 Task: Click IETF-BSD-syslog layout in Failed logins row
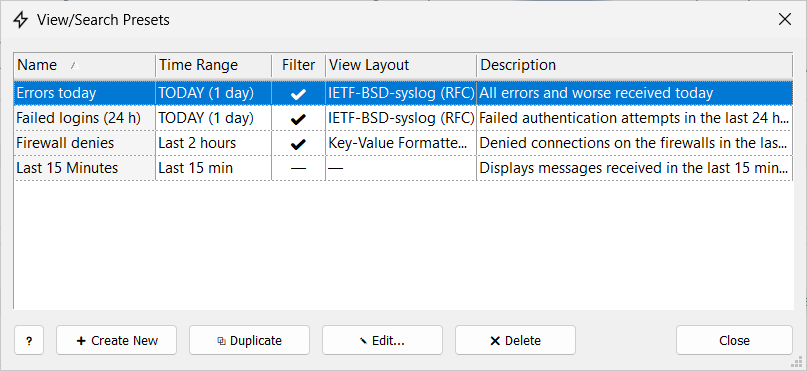(x=401, y=118)
